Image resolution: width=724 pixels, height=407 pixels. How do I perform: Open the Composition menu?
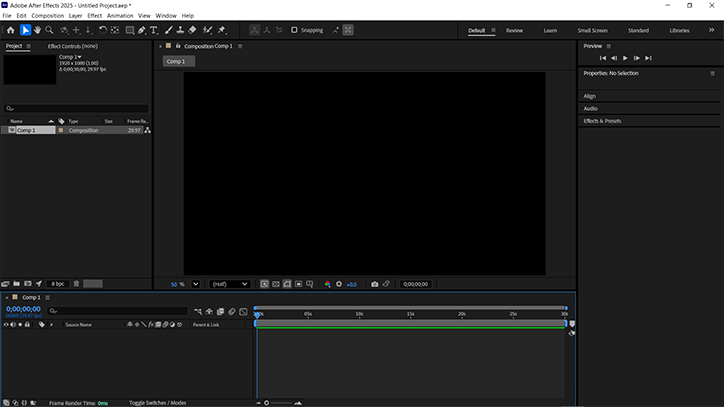[x=47, y=16]
